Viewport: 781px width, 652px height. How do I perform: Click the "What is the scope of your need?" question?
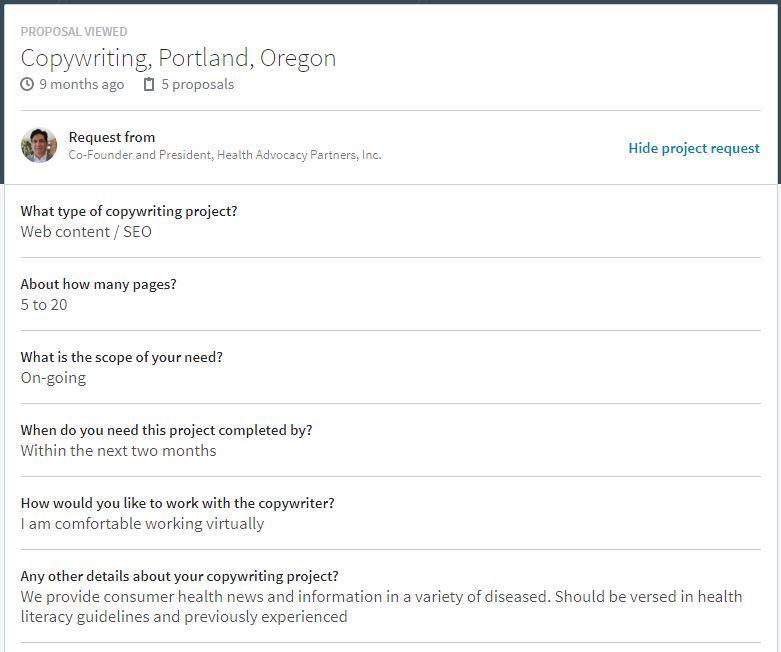coord(121,357)
